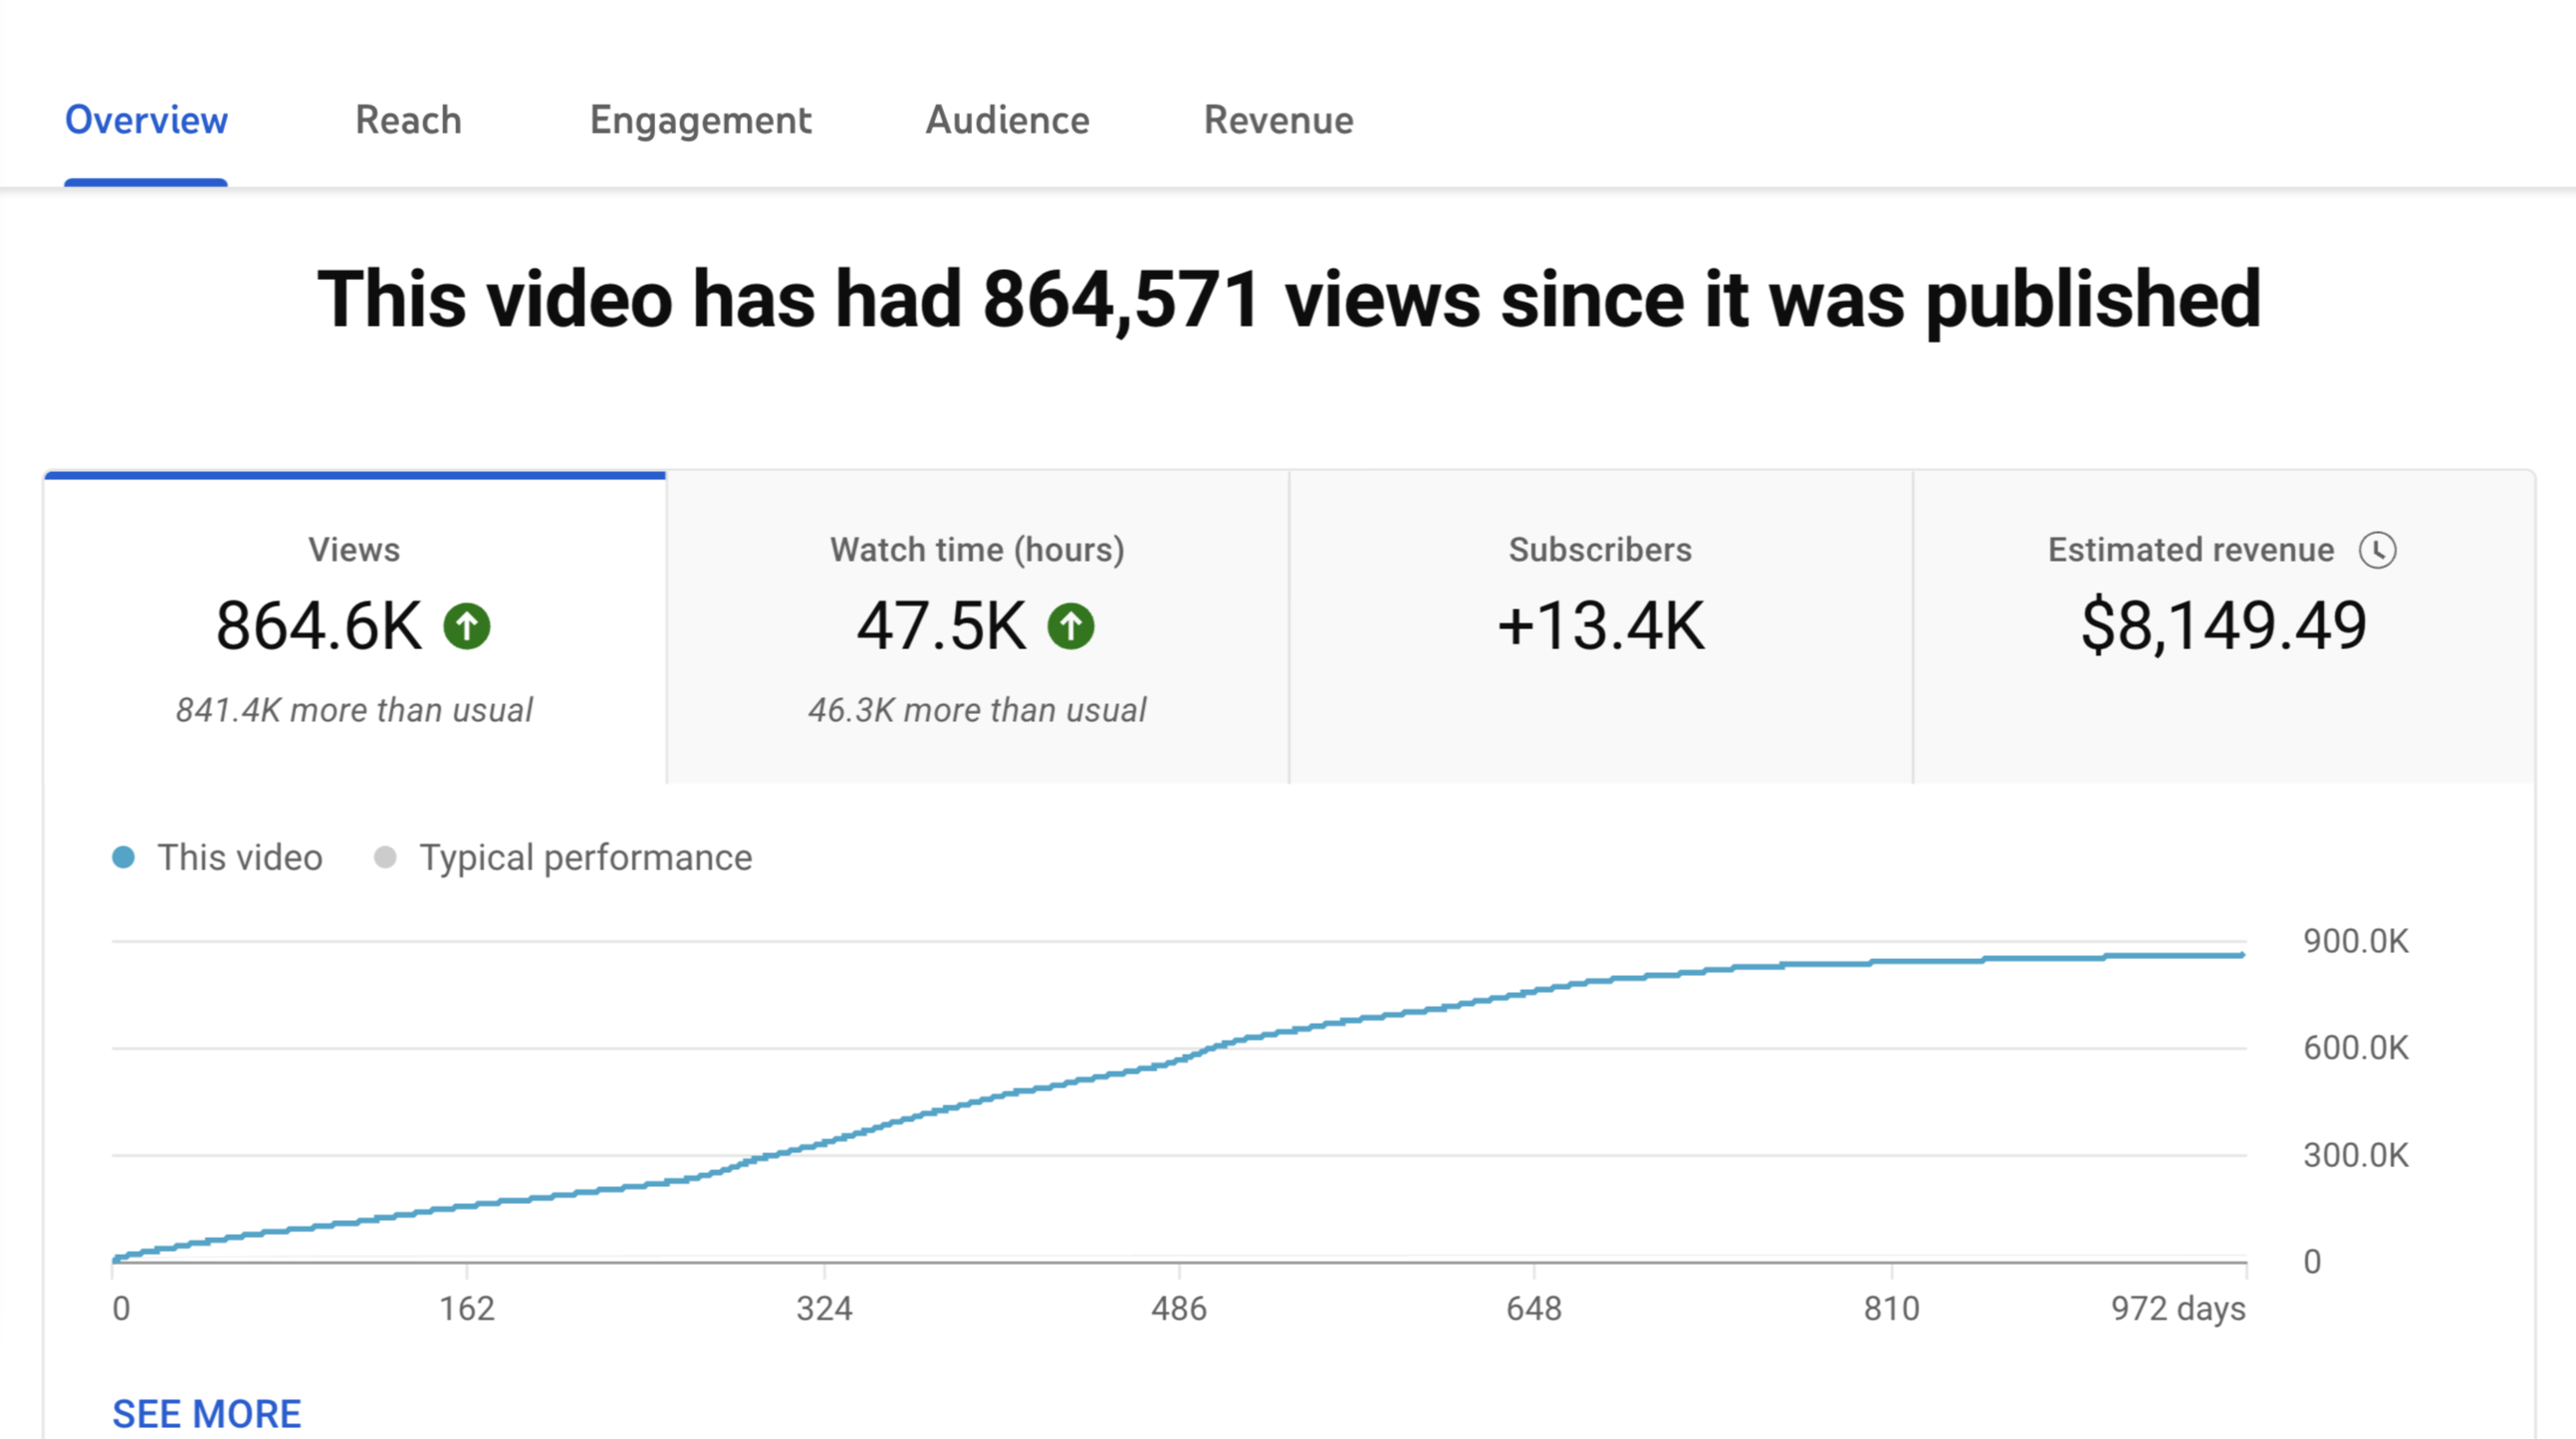Click the green up arrow beside Views
2576x1439 pixels.
(x=467, y=627)
